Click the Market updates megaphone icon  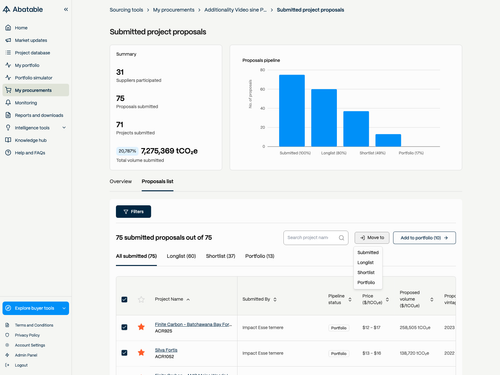click(8, 40)
